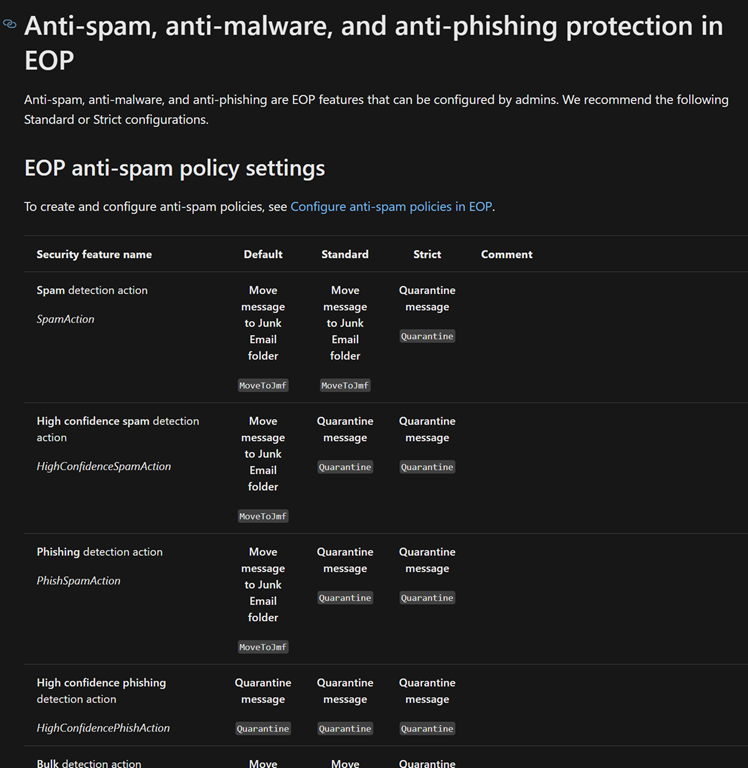
Task: Click the Standard Quarantine badge for HighConfidenceSpamAction
Action: click(345, 467)
